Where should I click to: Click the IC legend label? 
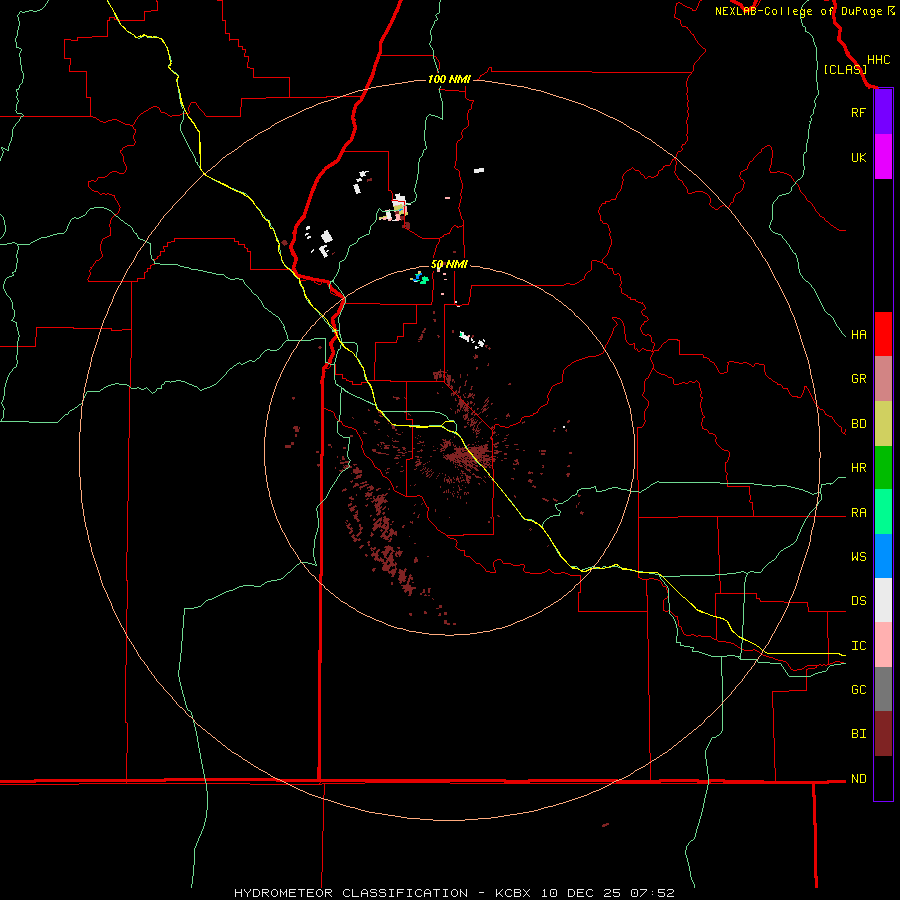click(x=858, y=645)
